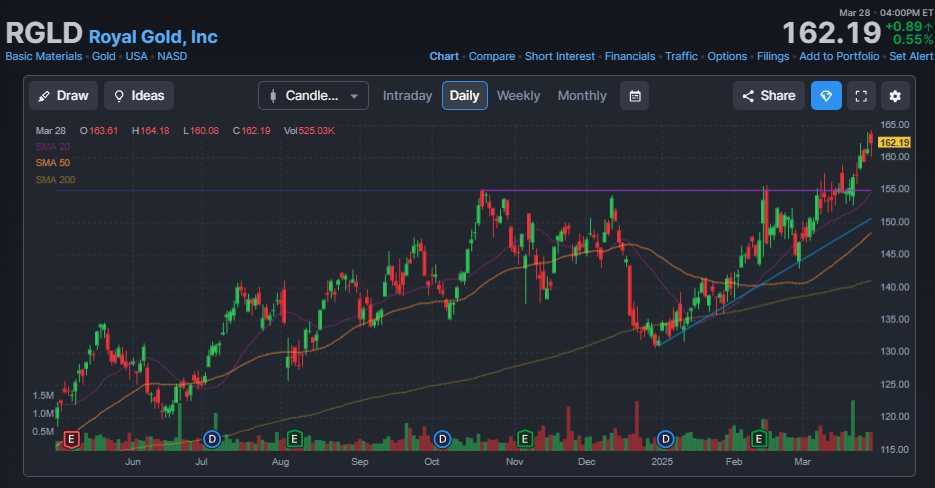Click the 162.19 current price tag on axis
The image size is (935, 488).
(x=894, y=143)
